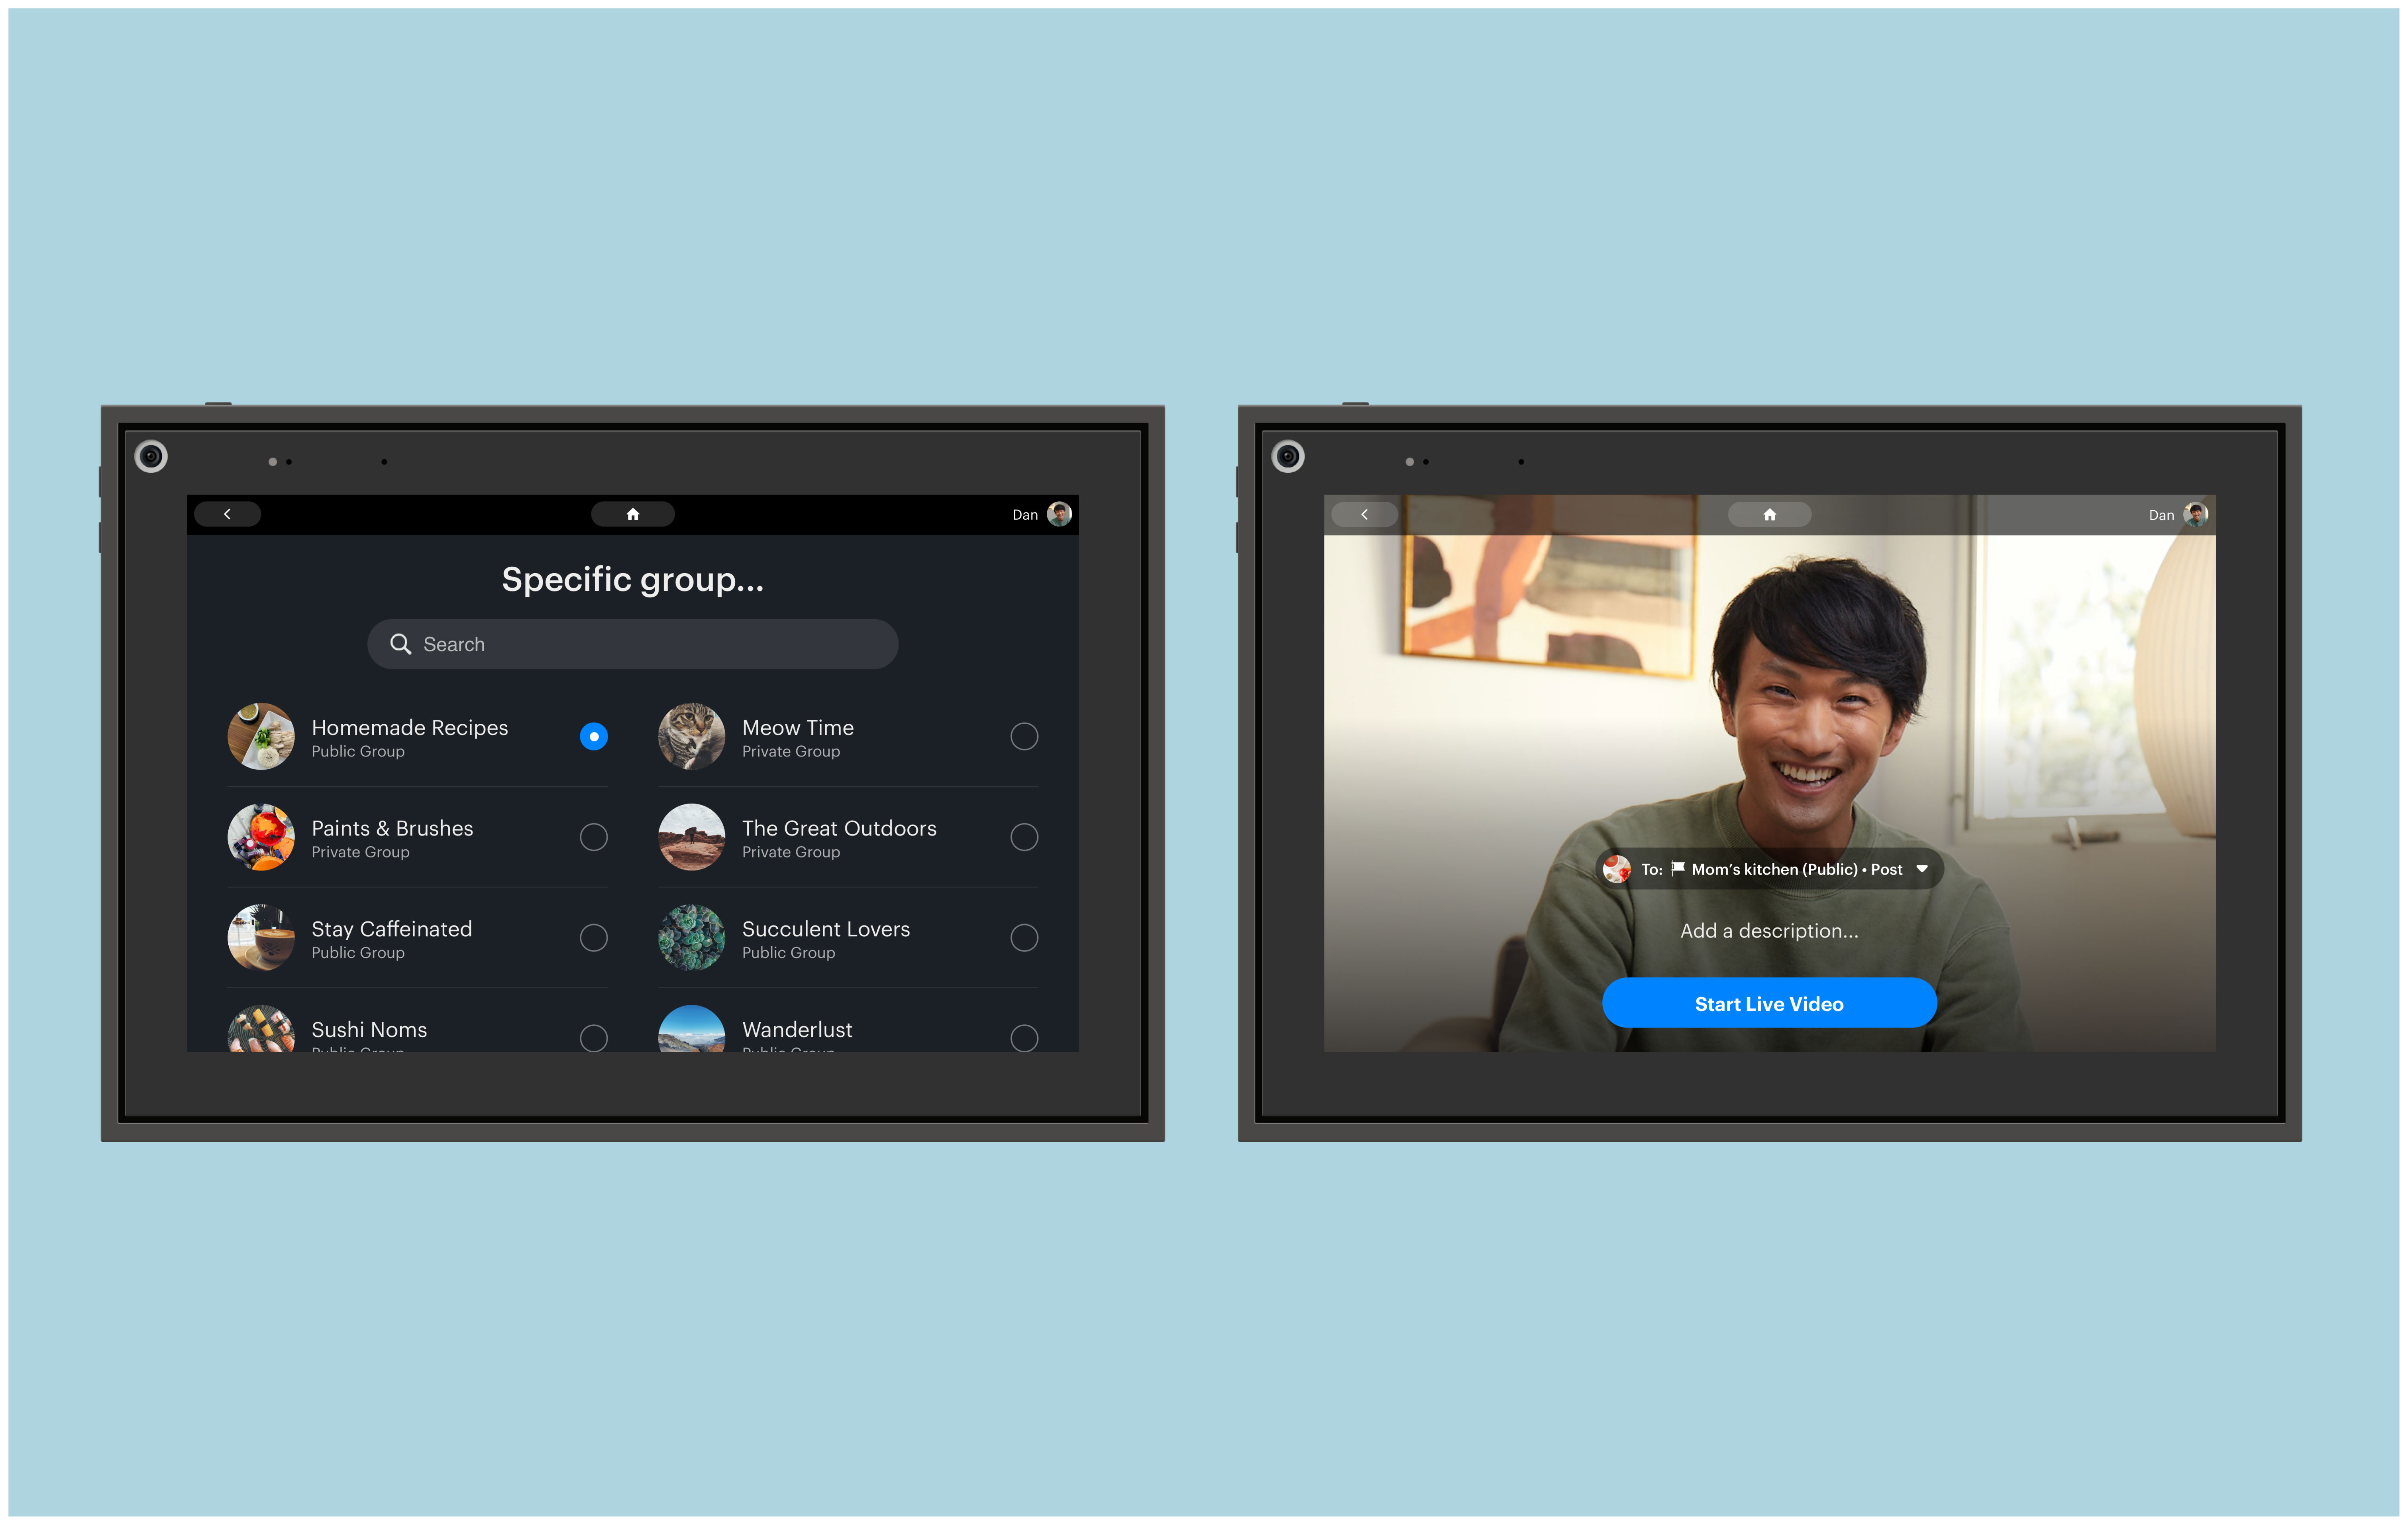Tap the Succulent Lovers group thumbnail
Viewport: 2408px width, 1525px height.
pos(691,938)
